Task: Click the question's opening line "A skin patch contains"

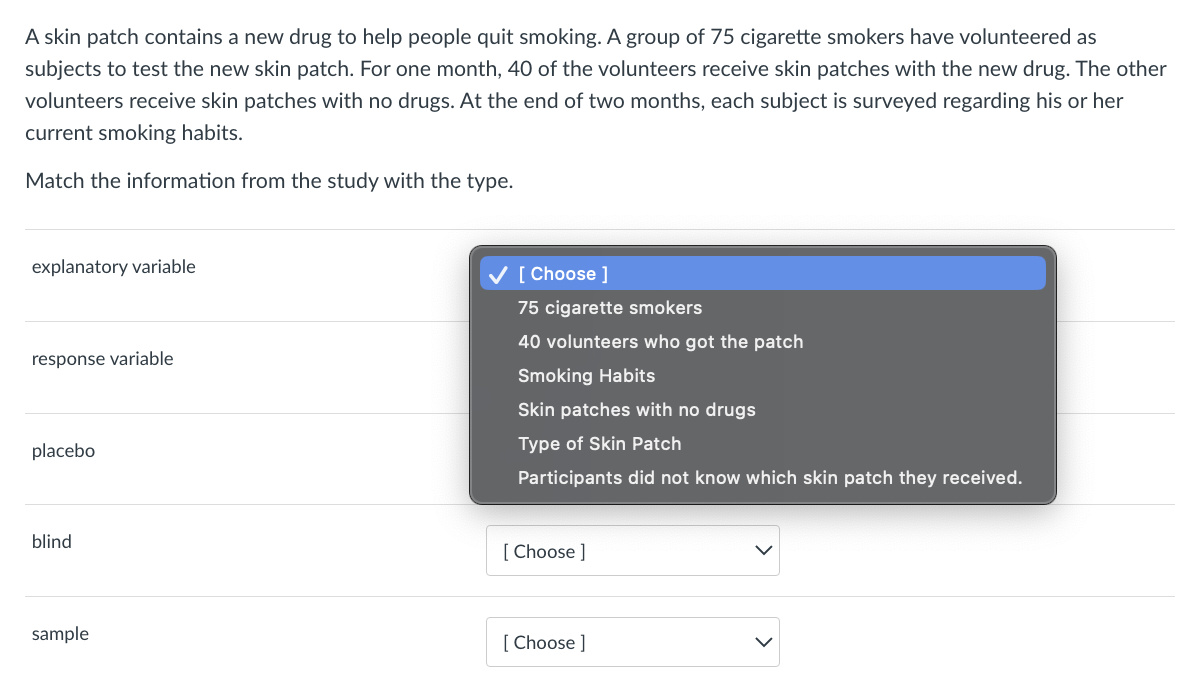Action: 560,37
